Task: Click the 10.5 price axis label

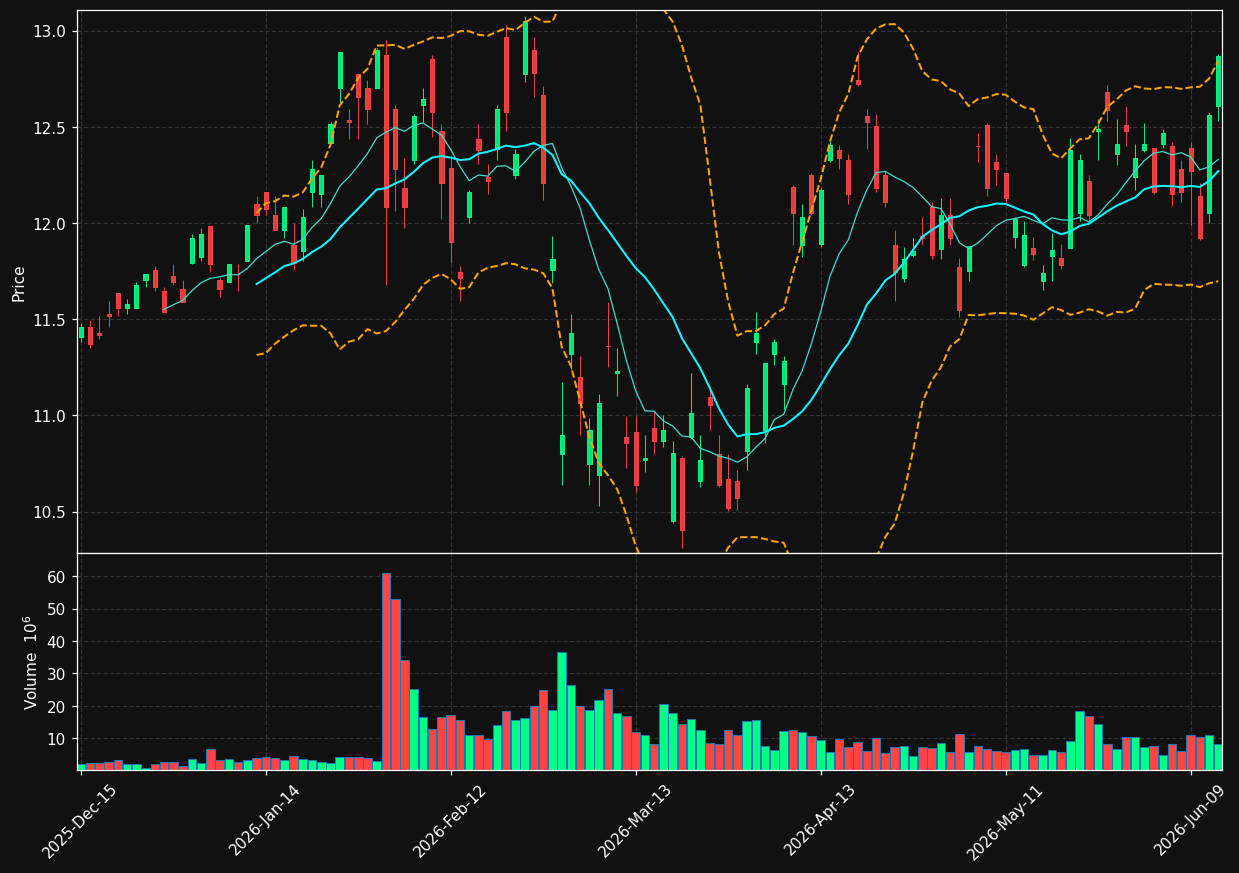Action: click(51, 512)
